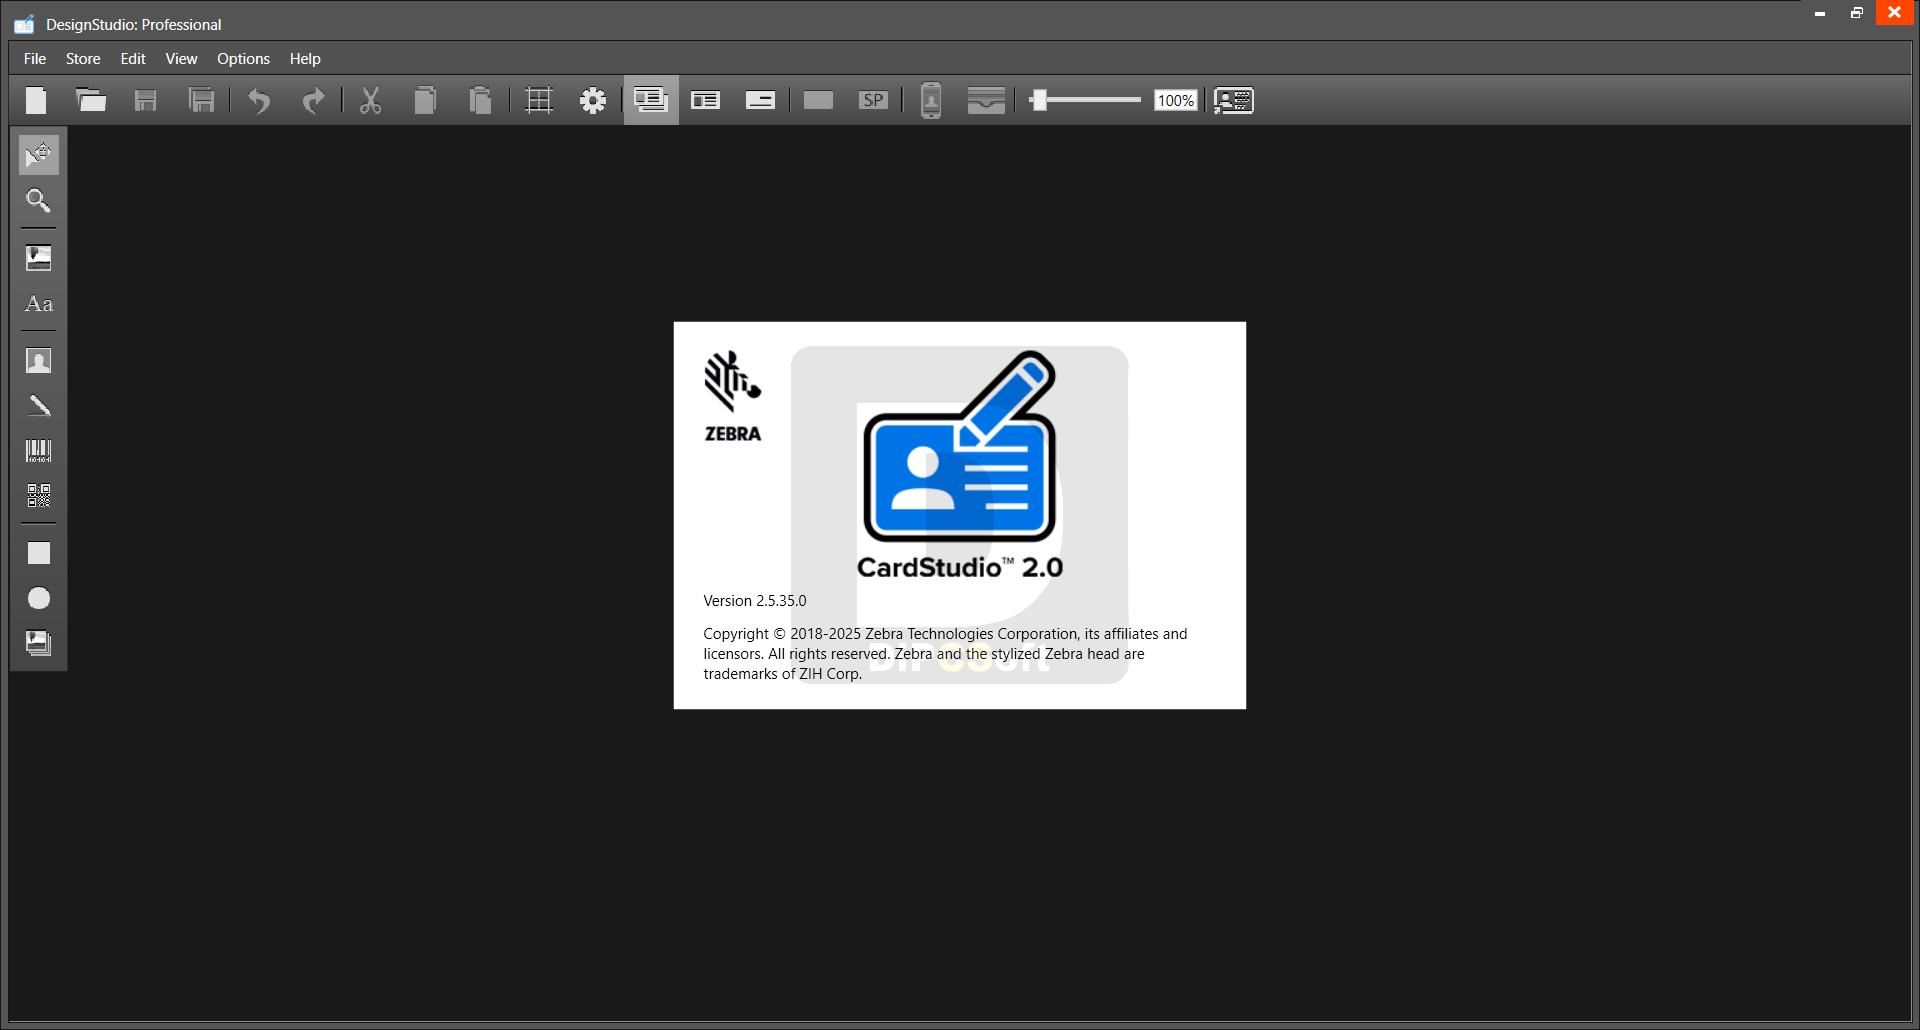Select the portrait photo tool
This screenshot has height=1030, width=1920.
tap(39, 361)
